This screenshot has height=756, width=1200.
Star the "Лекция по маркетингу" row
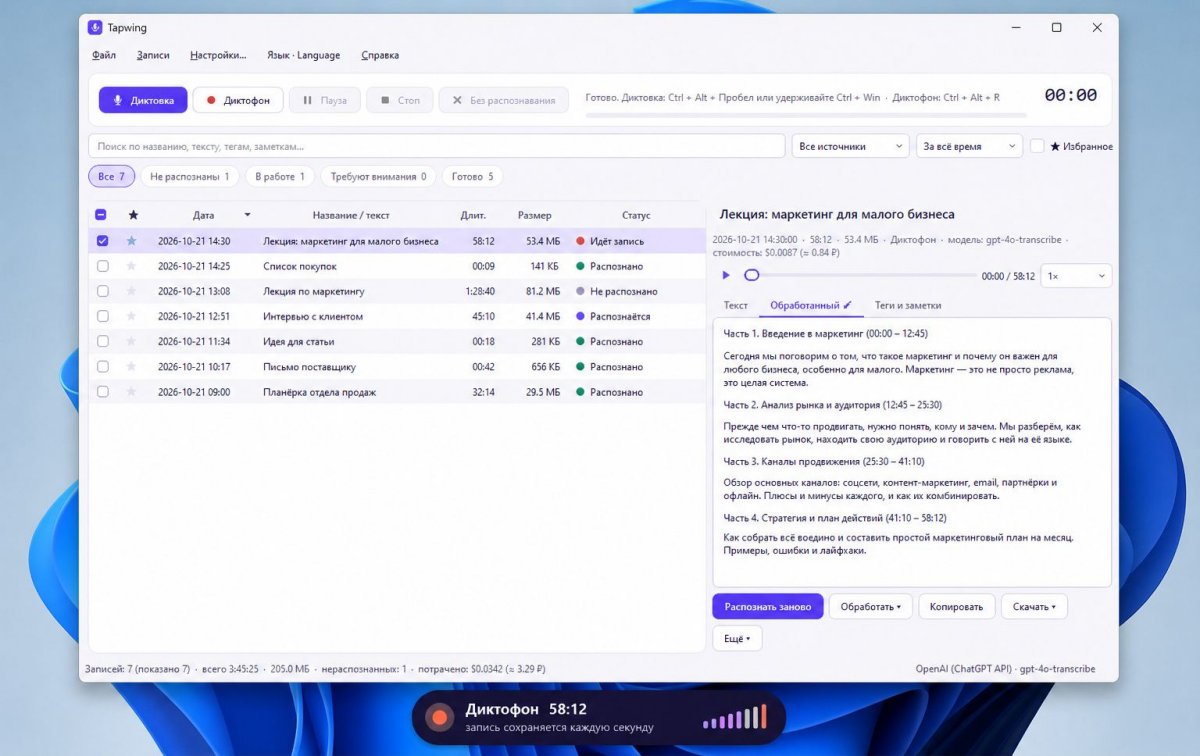[131, 291]
